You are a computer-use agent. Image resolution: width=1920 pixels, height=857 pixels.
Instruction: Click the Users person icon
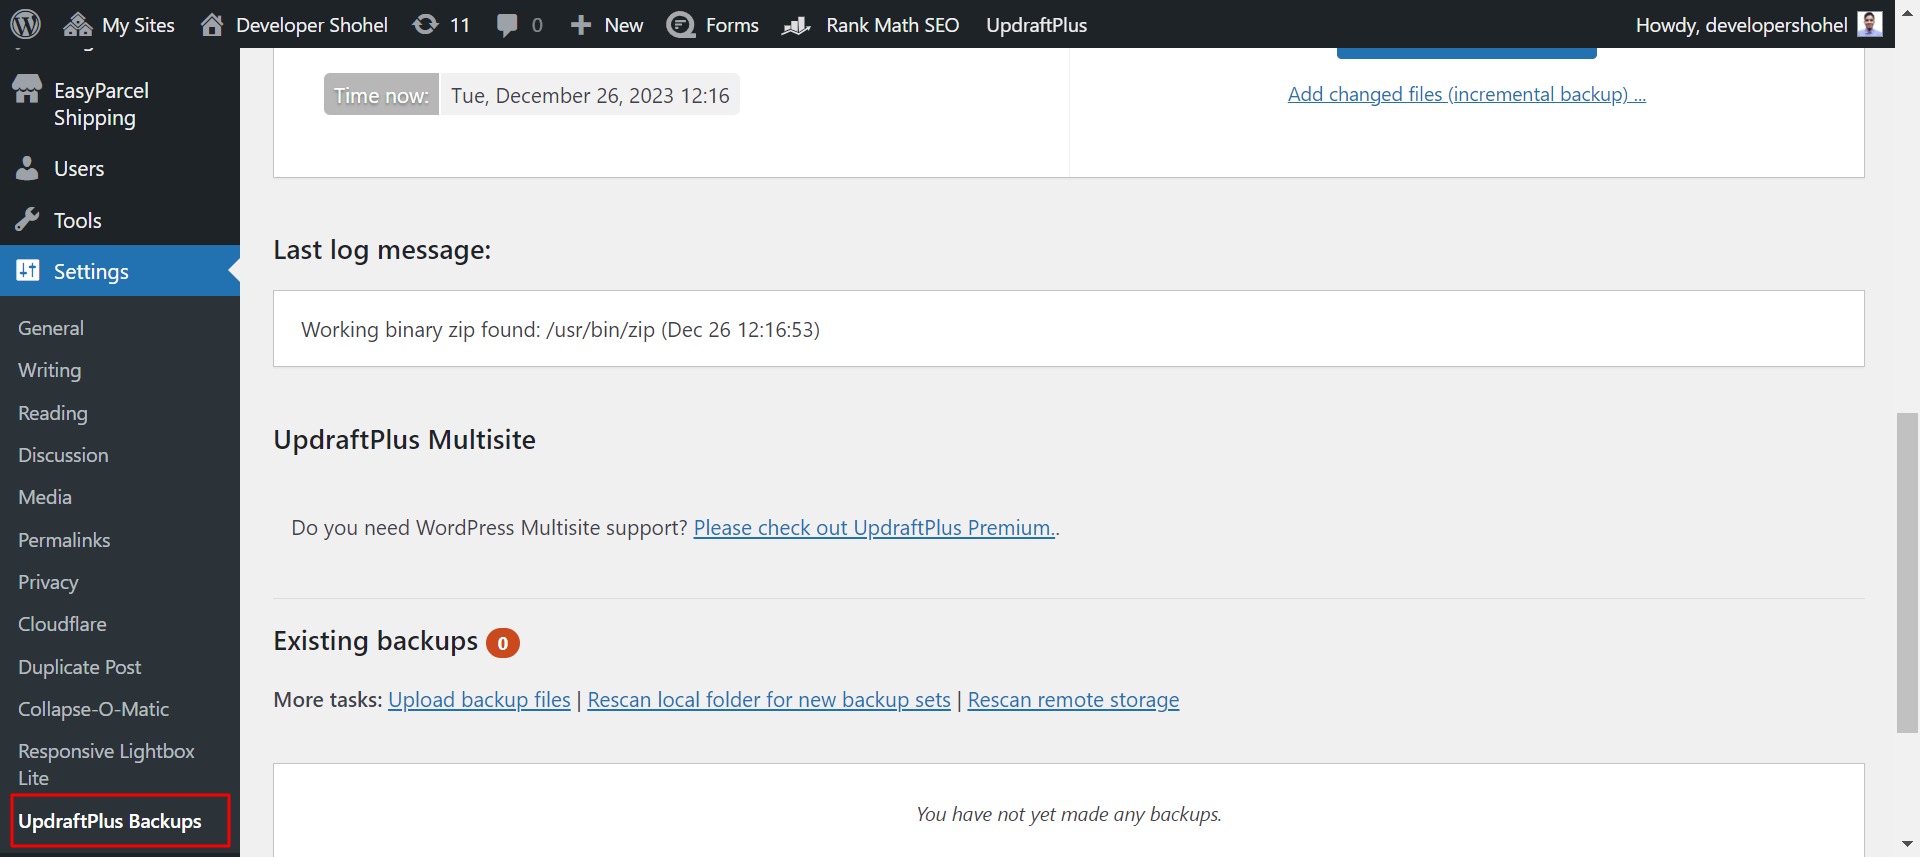tap(27, 168)
